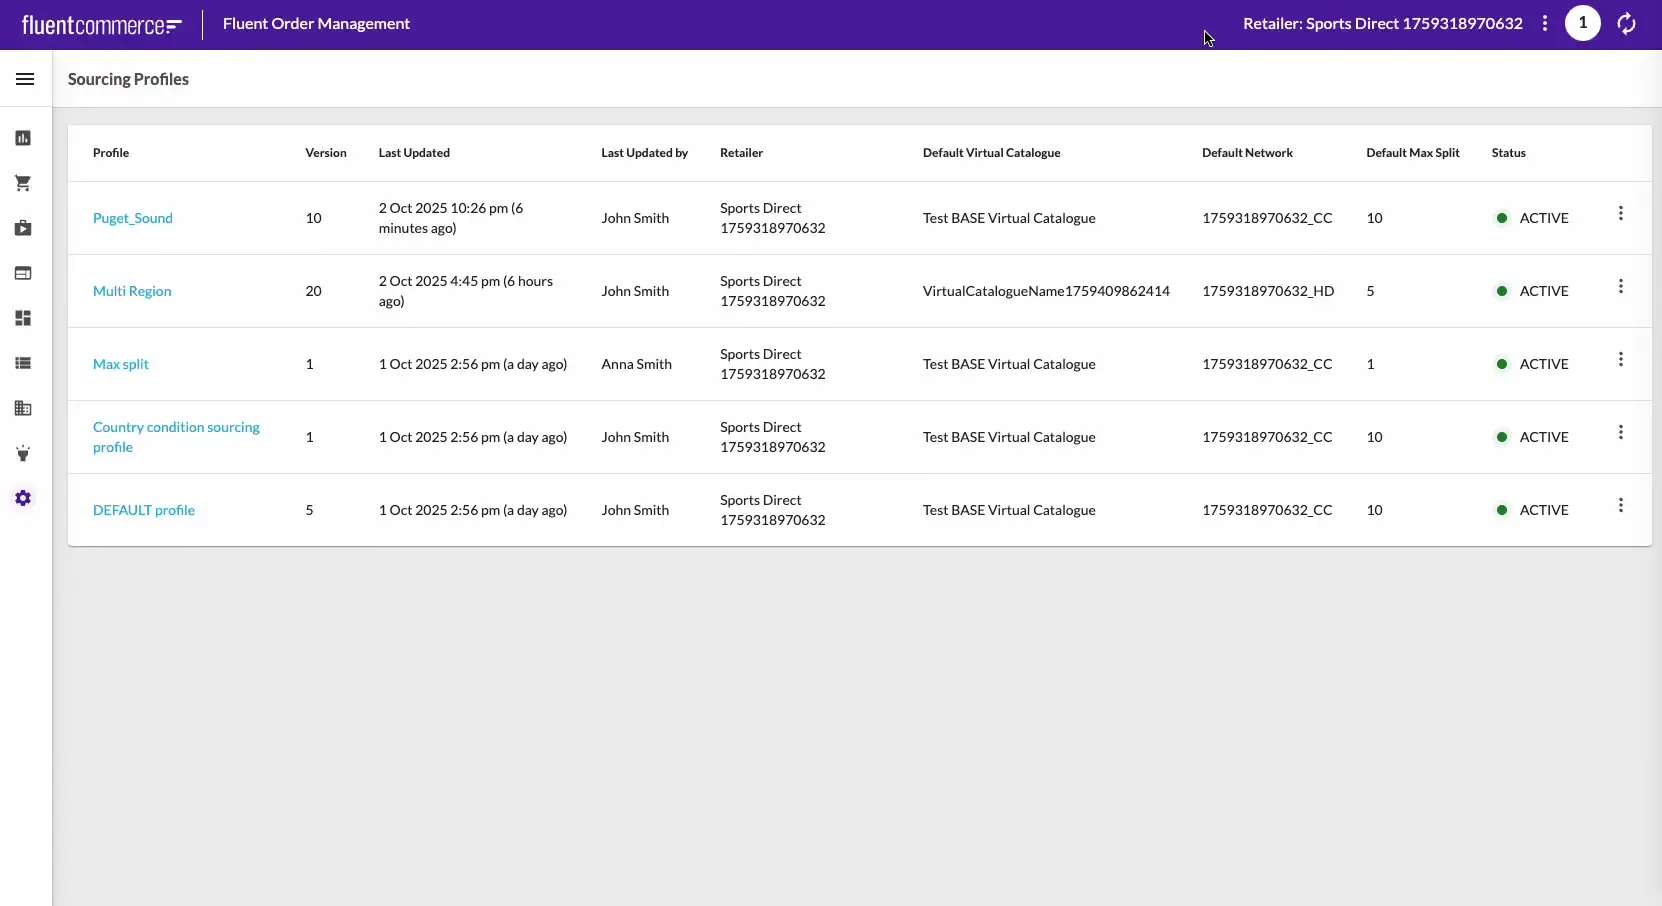Open row actions menu for Multi Region
Viewport: 1662px width, 906px height.
[1620, 287]
